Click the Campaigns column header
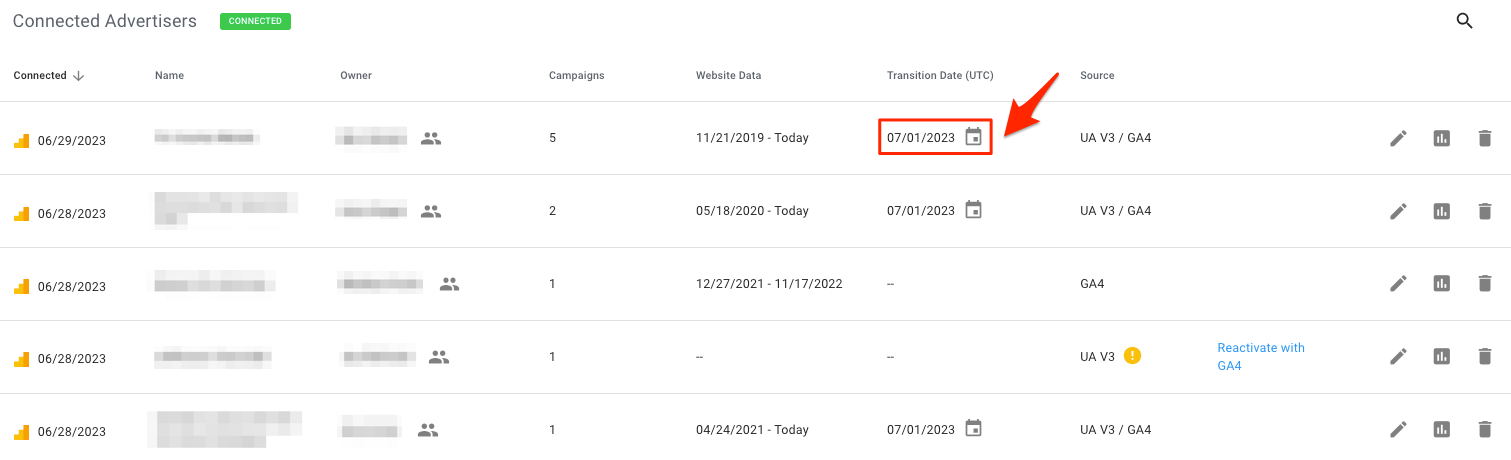The image size is (1511, 460). [576, 76]
